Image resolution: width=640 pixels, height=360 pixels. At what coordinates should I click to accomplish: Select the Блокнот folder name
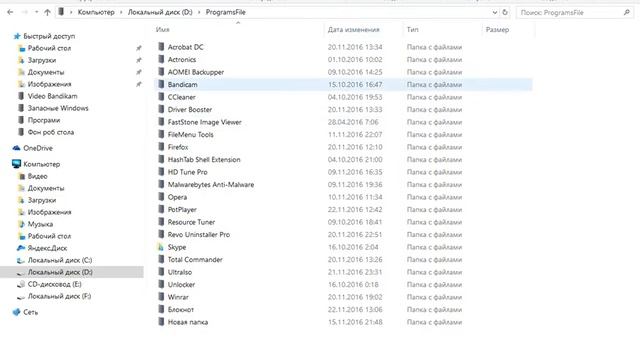tap(180, 309)
